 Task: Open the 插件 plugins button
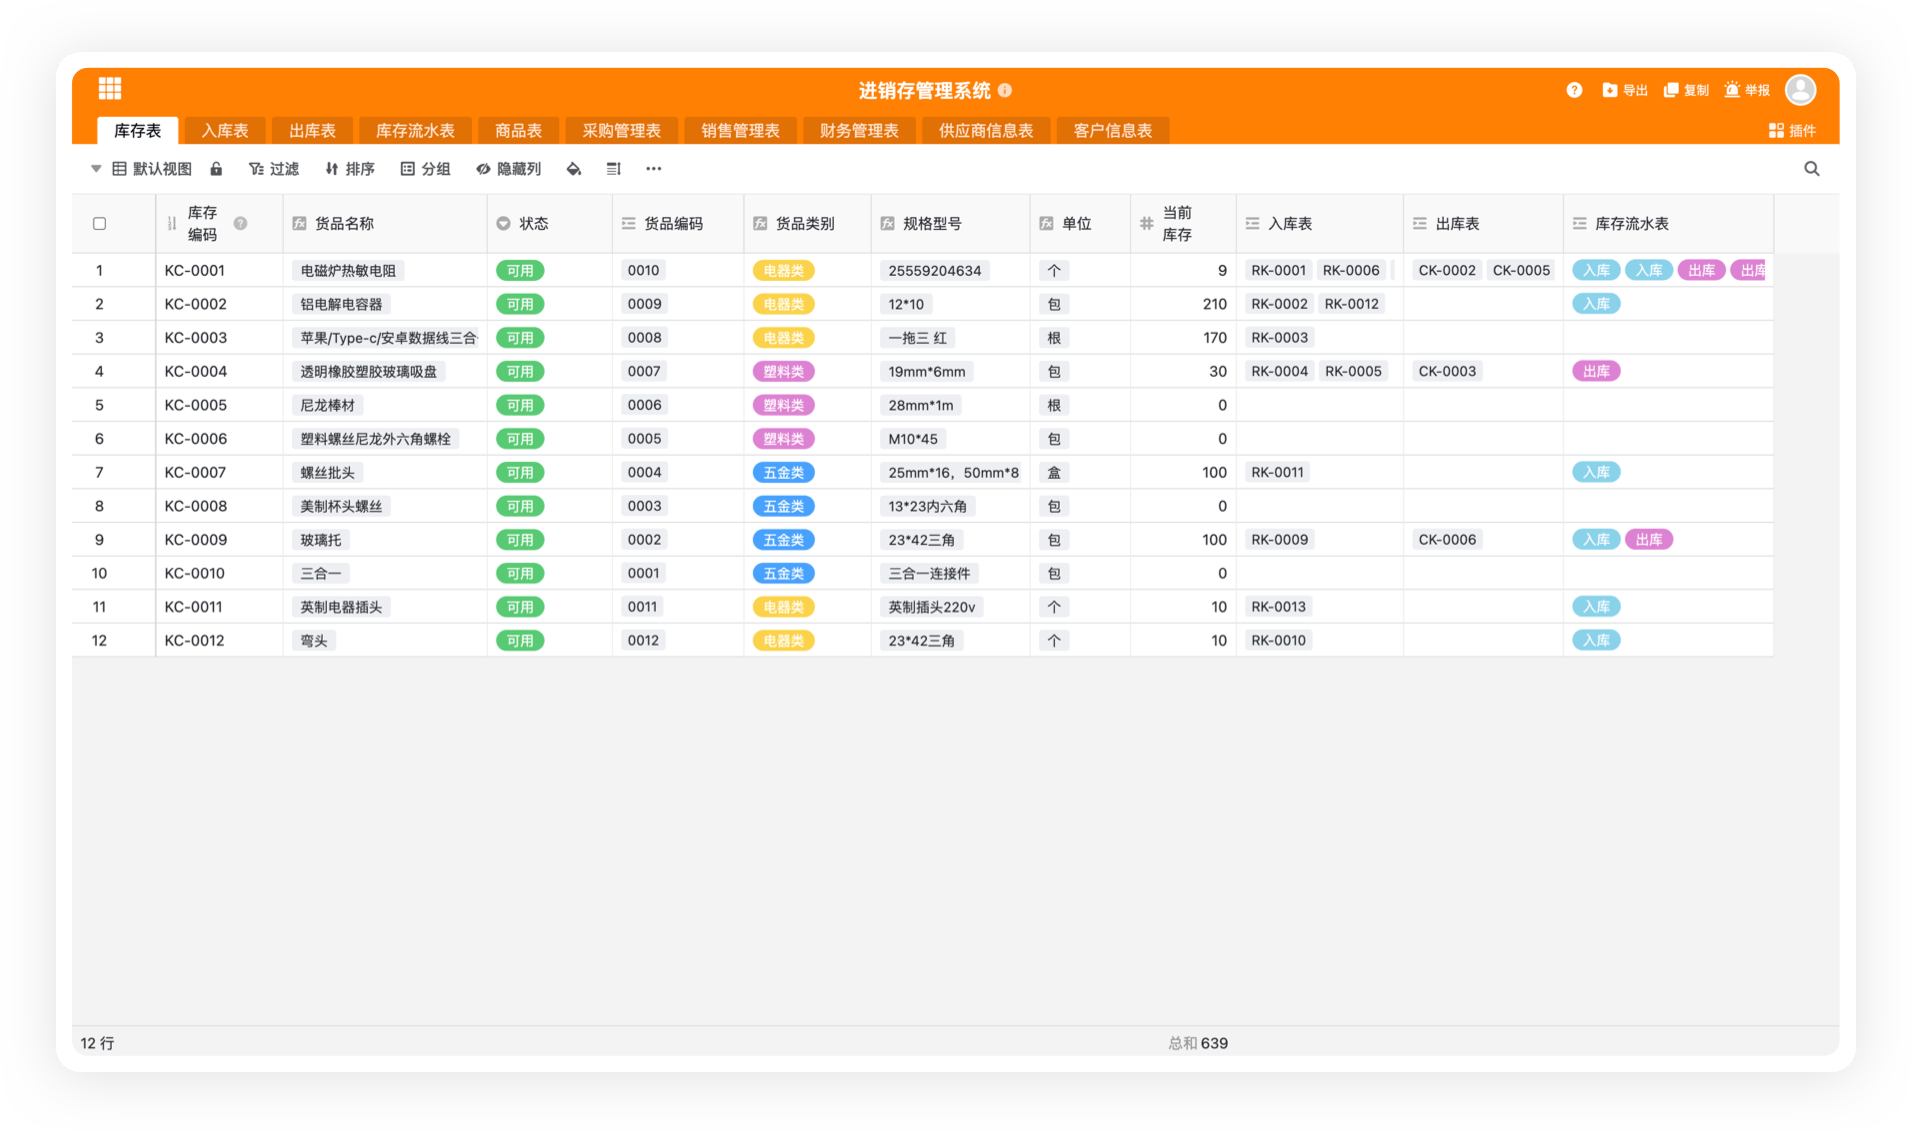click(1792, 131)
